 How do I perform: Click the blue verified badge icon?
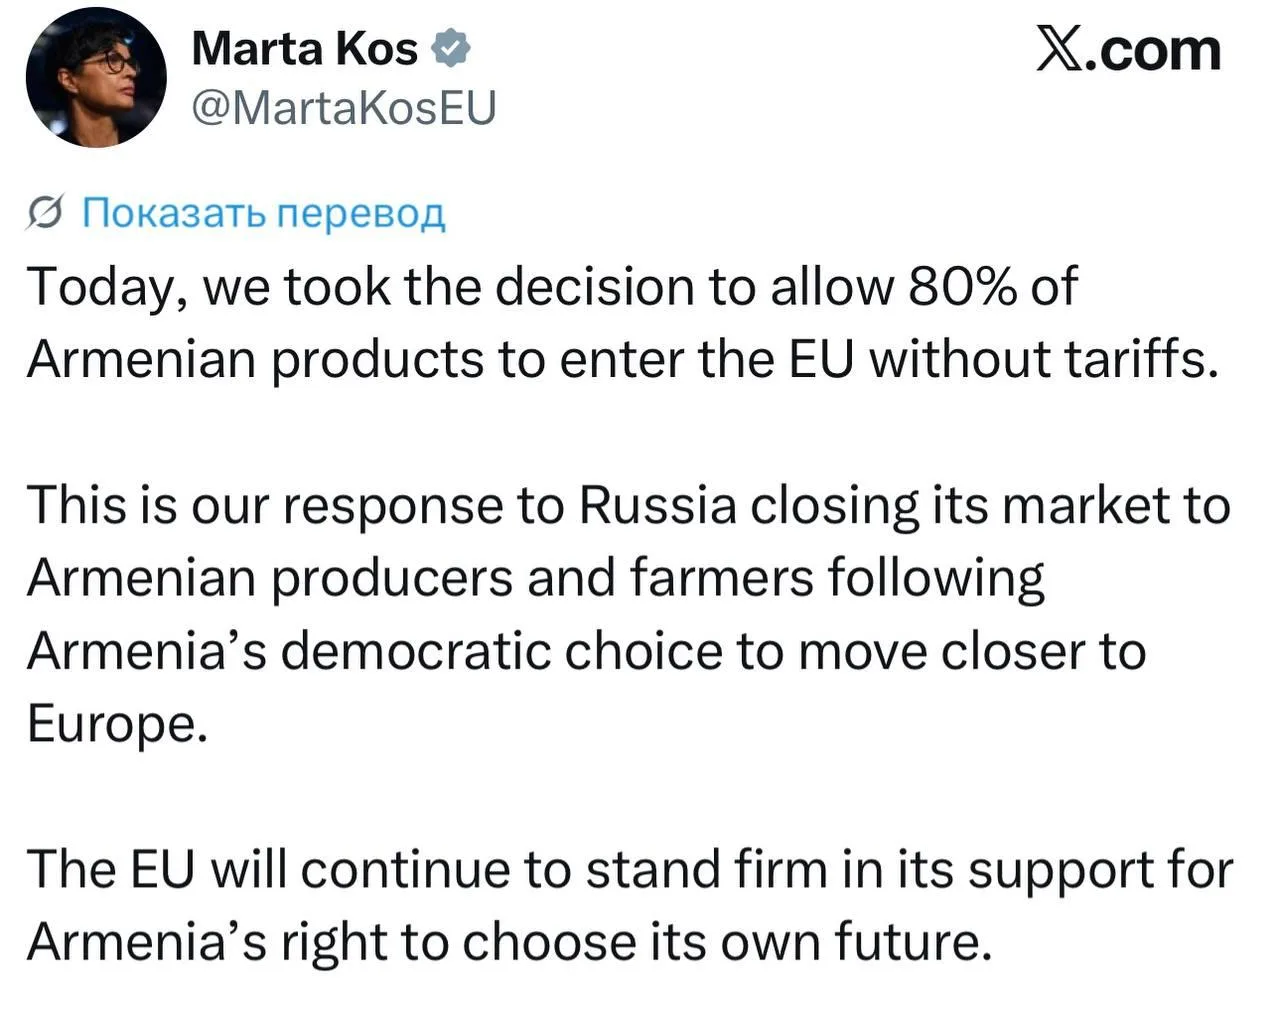[450, 49]
